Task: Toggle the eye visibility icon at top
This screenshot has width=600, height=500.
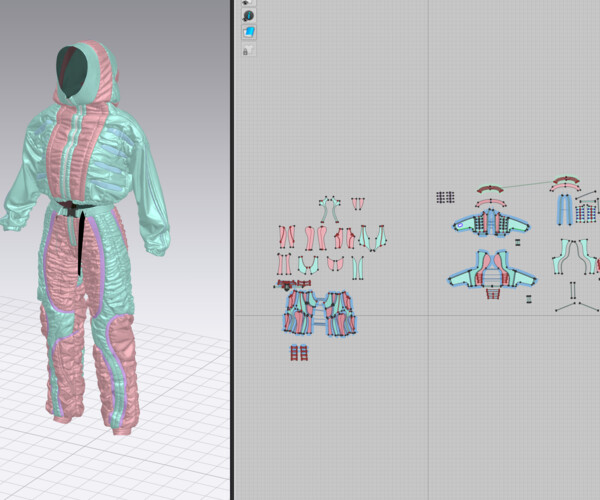Action: [x=247, y=2]
